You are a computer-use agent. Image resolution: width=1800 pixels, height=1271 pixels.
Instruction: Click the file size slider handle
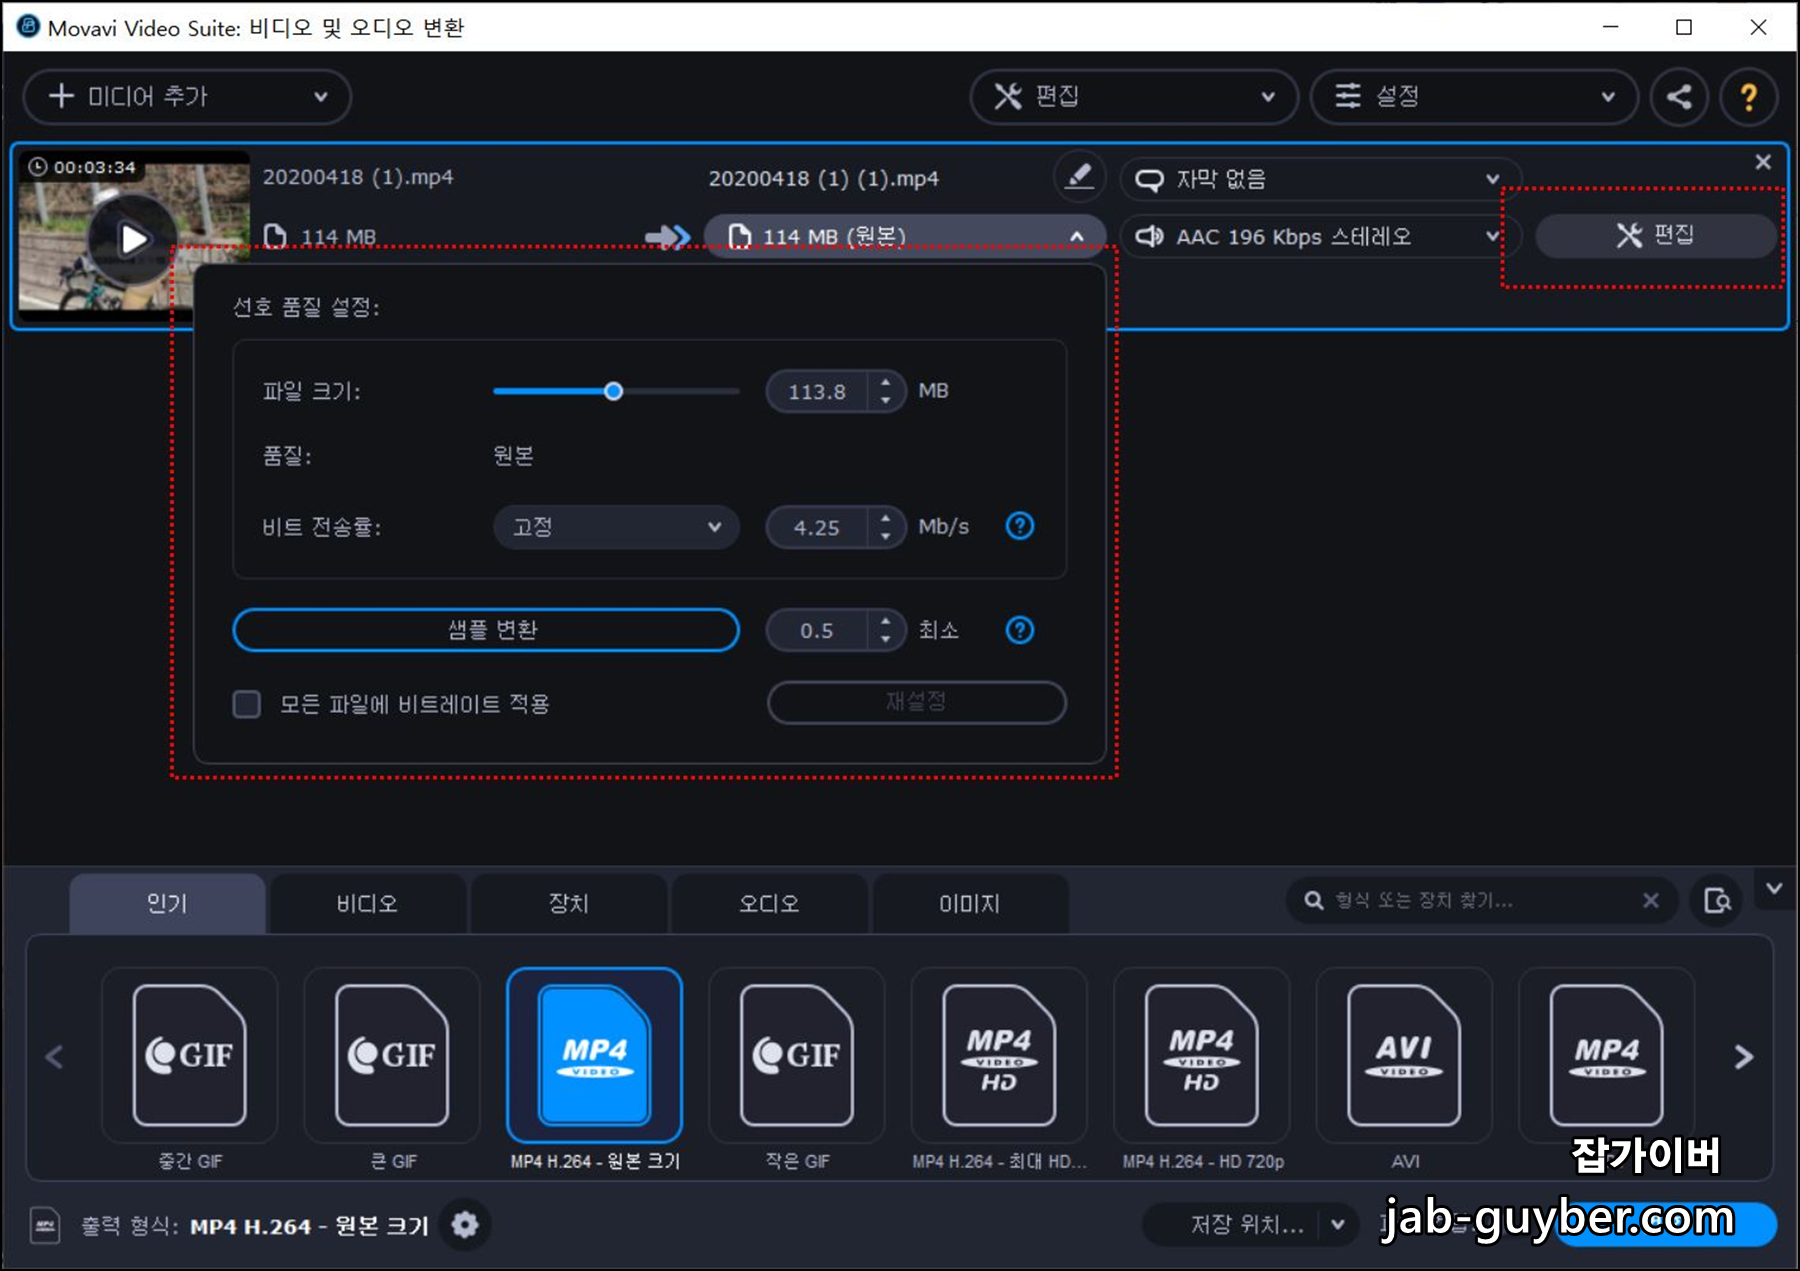point(614,391)
